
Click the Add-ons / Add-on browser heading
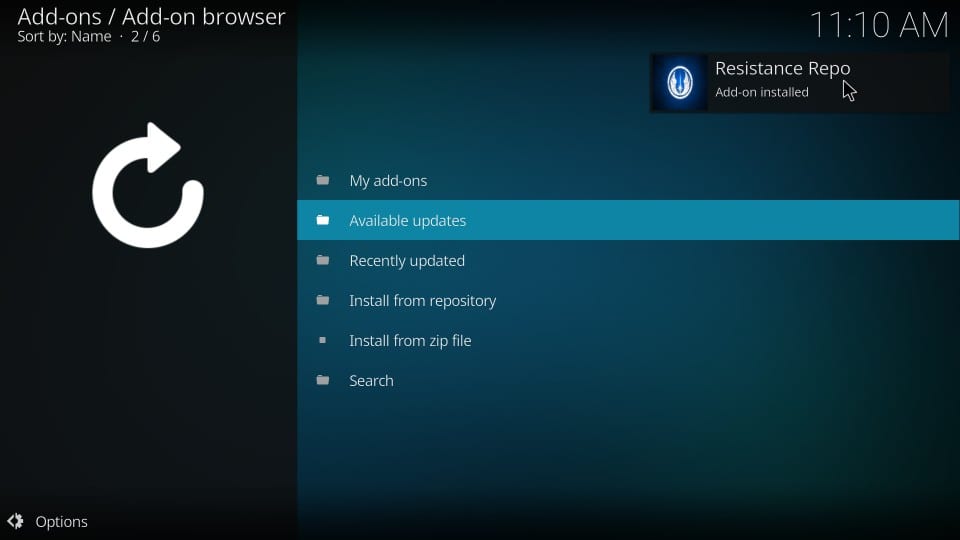pyautogui.click(x=151, y=17)
